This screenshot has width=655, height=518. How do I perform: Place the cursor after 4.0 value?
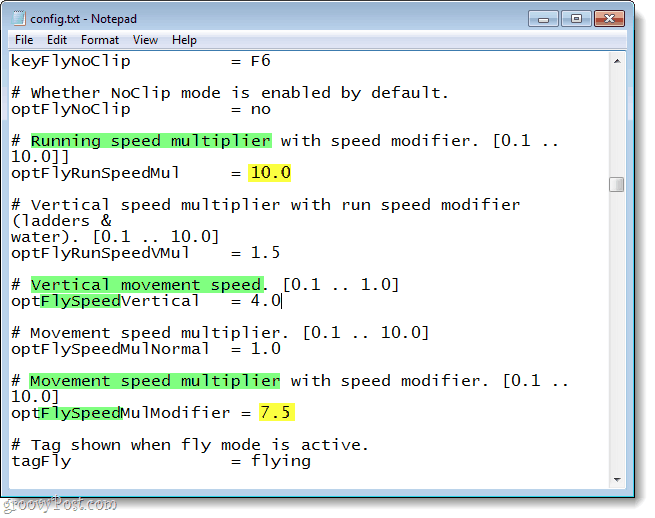[x=282, y=301]
